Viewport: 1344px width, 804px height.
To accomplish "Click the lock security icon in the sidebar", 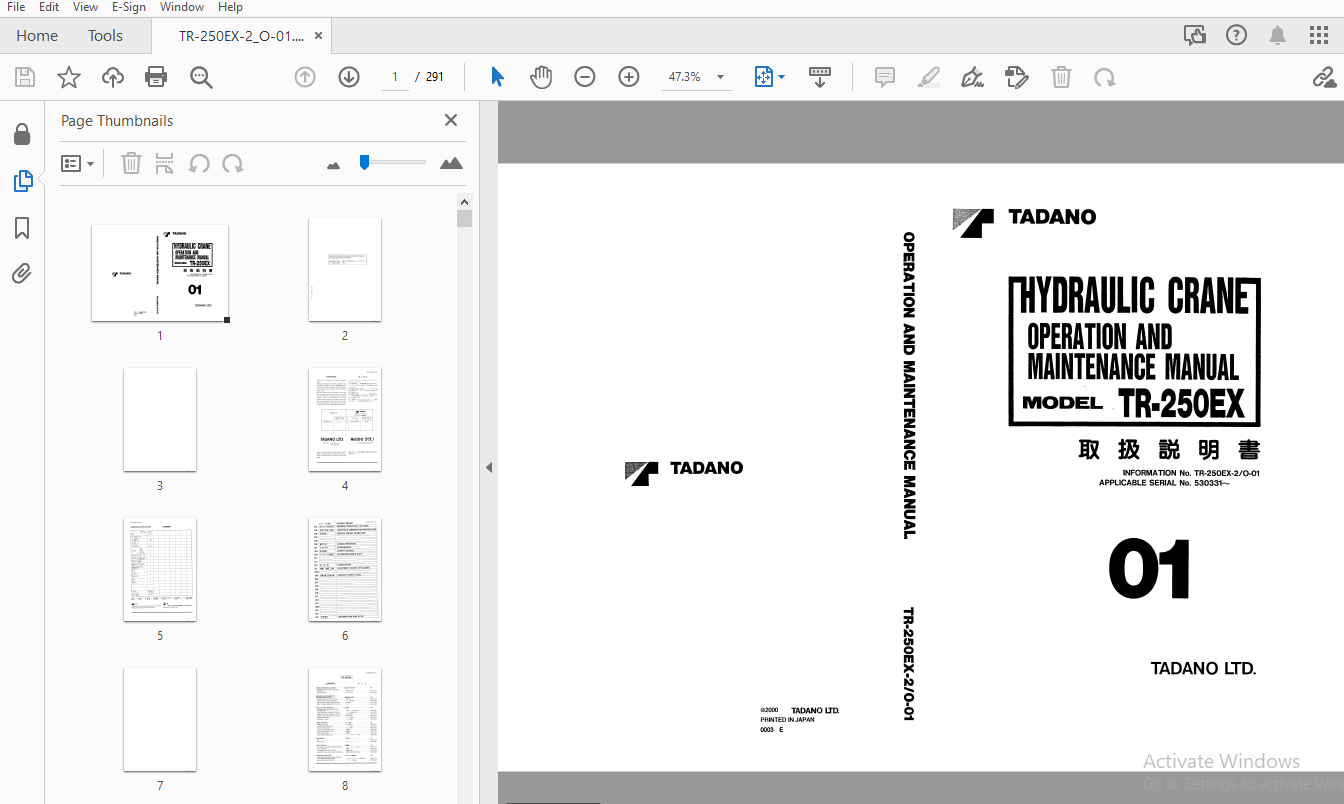I will click(22, 134).
